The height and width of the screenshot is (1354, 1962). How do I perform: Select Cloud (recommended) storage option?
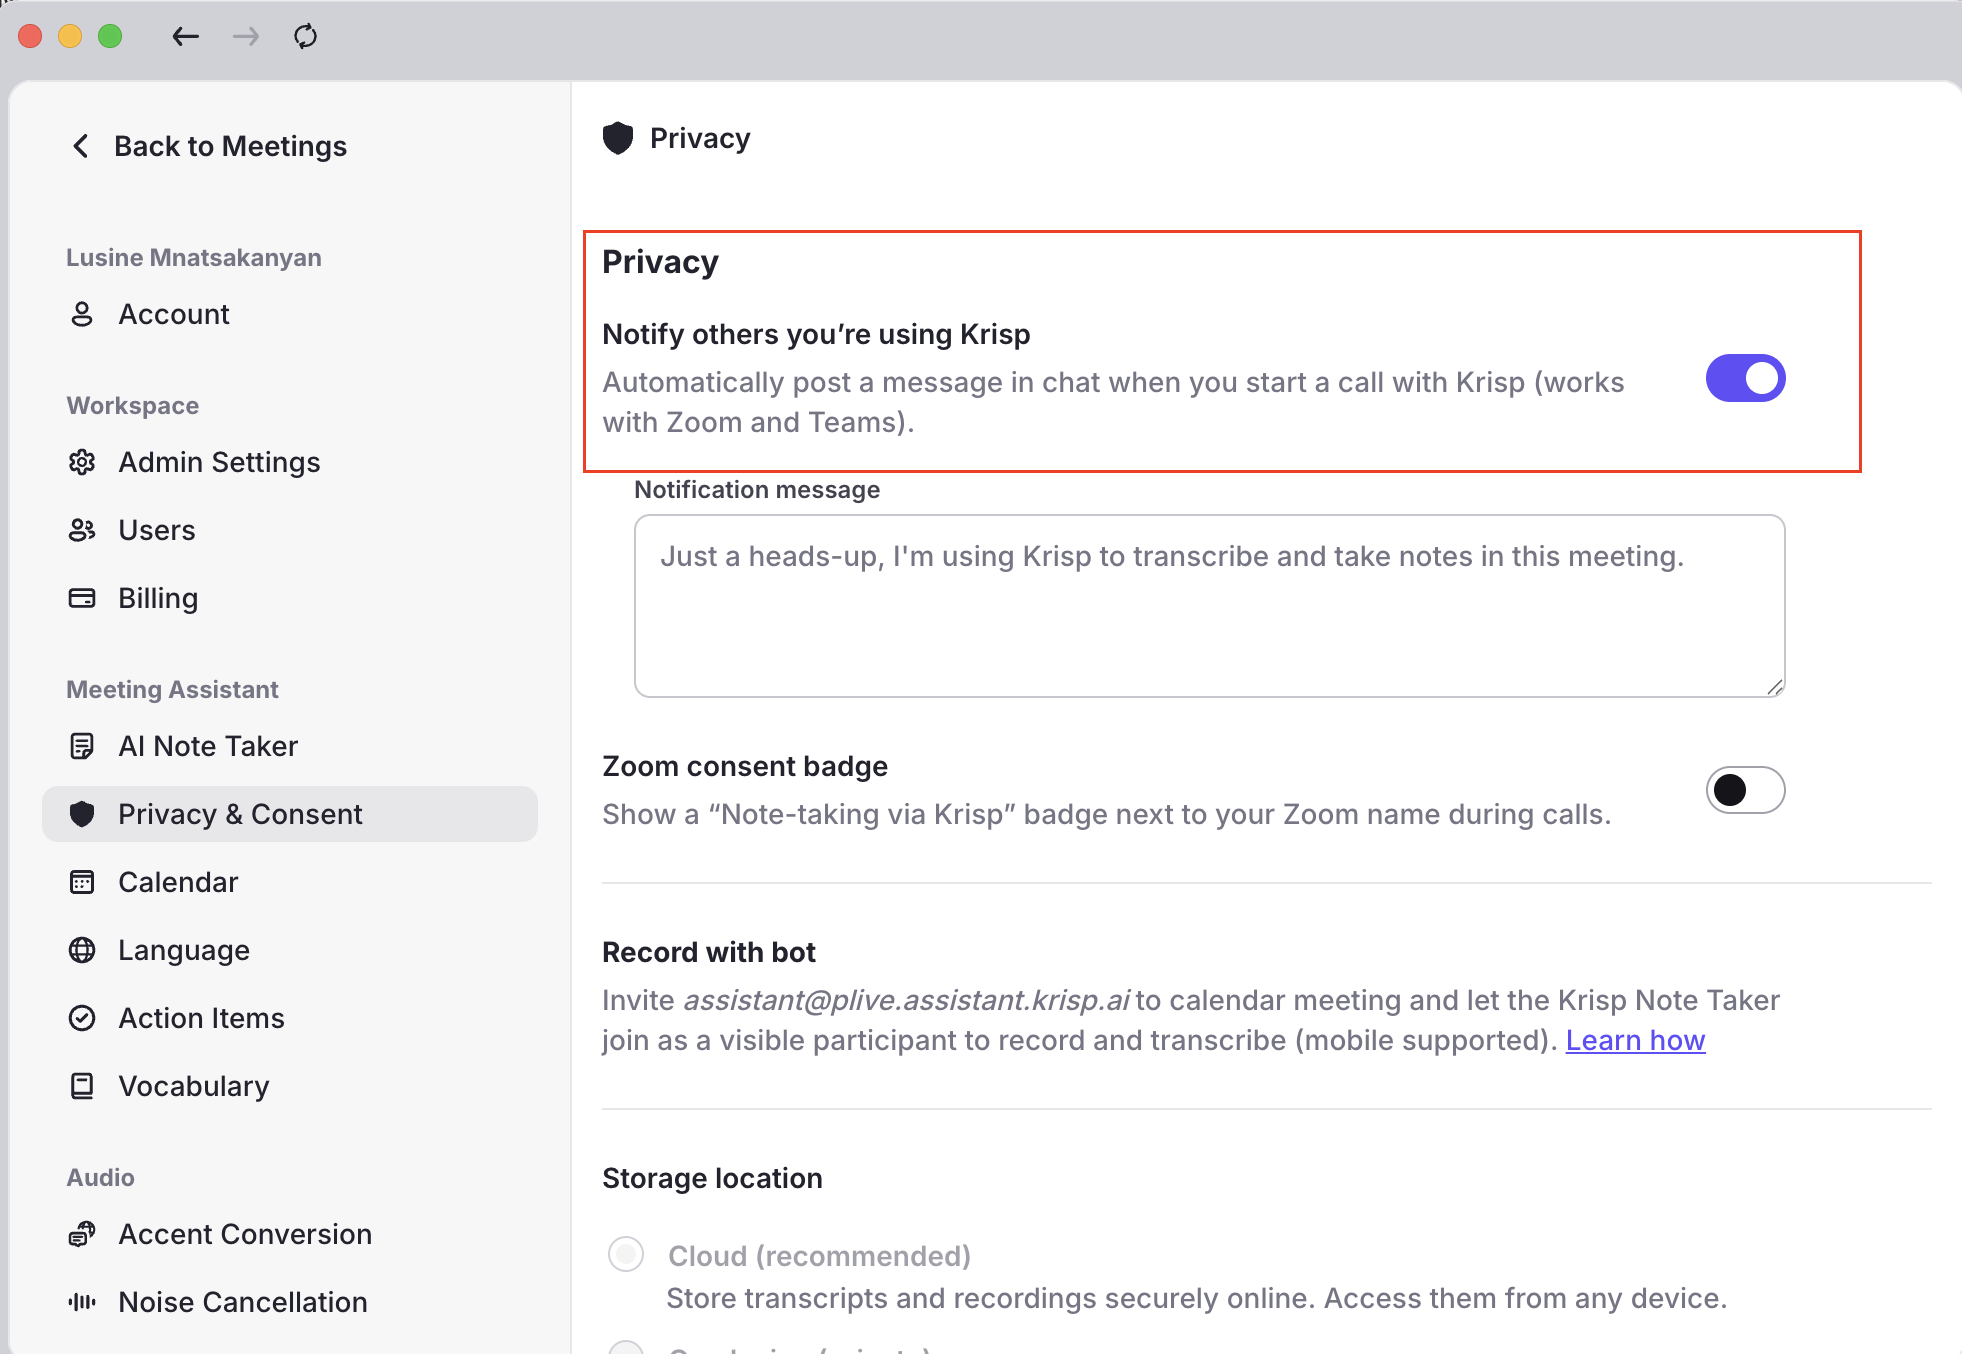pyautogui.click(x=626, y=1254)
